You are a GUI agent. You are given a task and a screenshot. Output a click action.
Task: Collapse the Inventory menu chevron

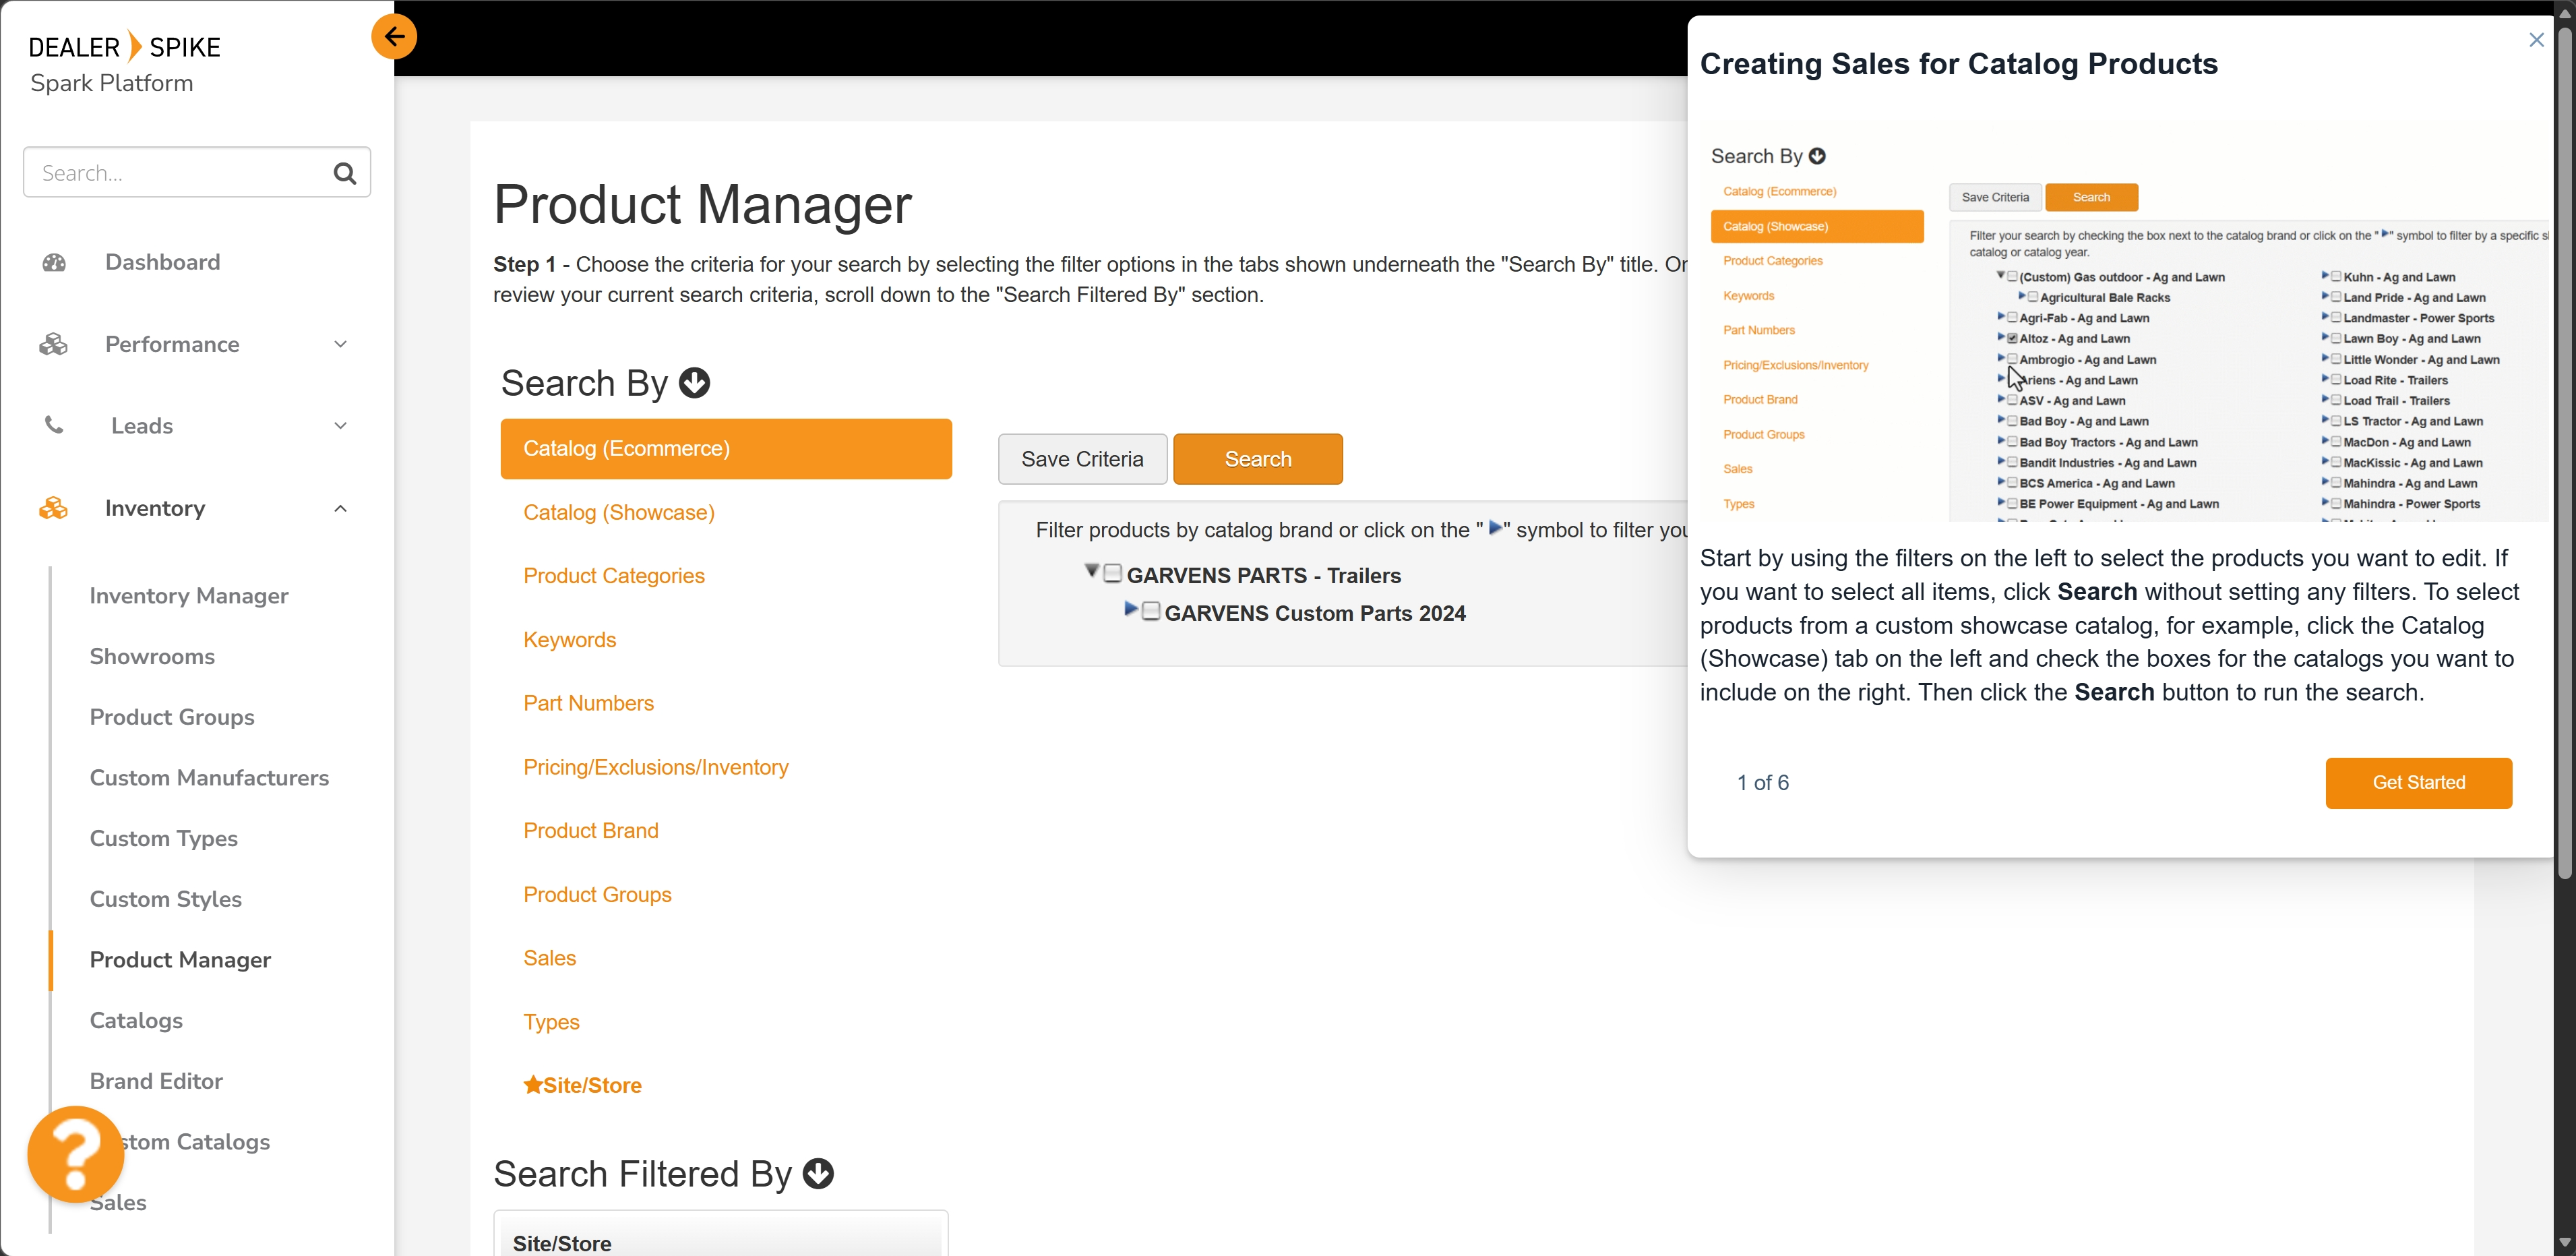340,508
